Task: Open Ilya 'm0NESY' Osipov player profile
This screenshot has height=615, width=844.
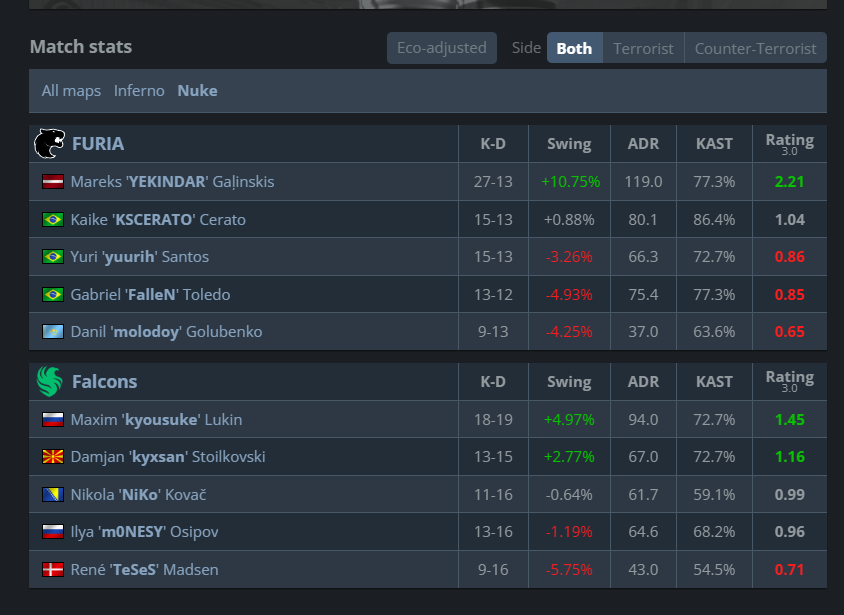Action: [144, 532]
